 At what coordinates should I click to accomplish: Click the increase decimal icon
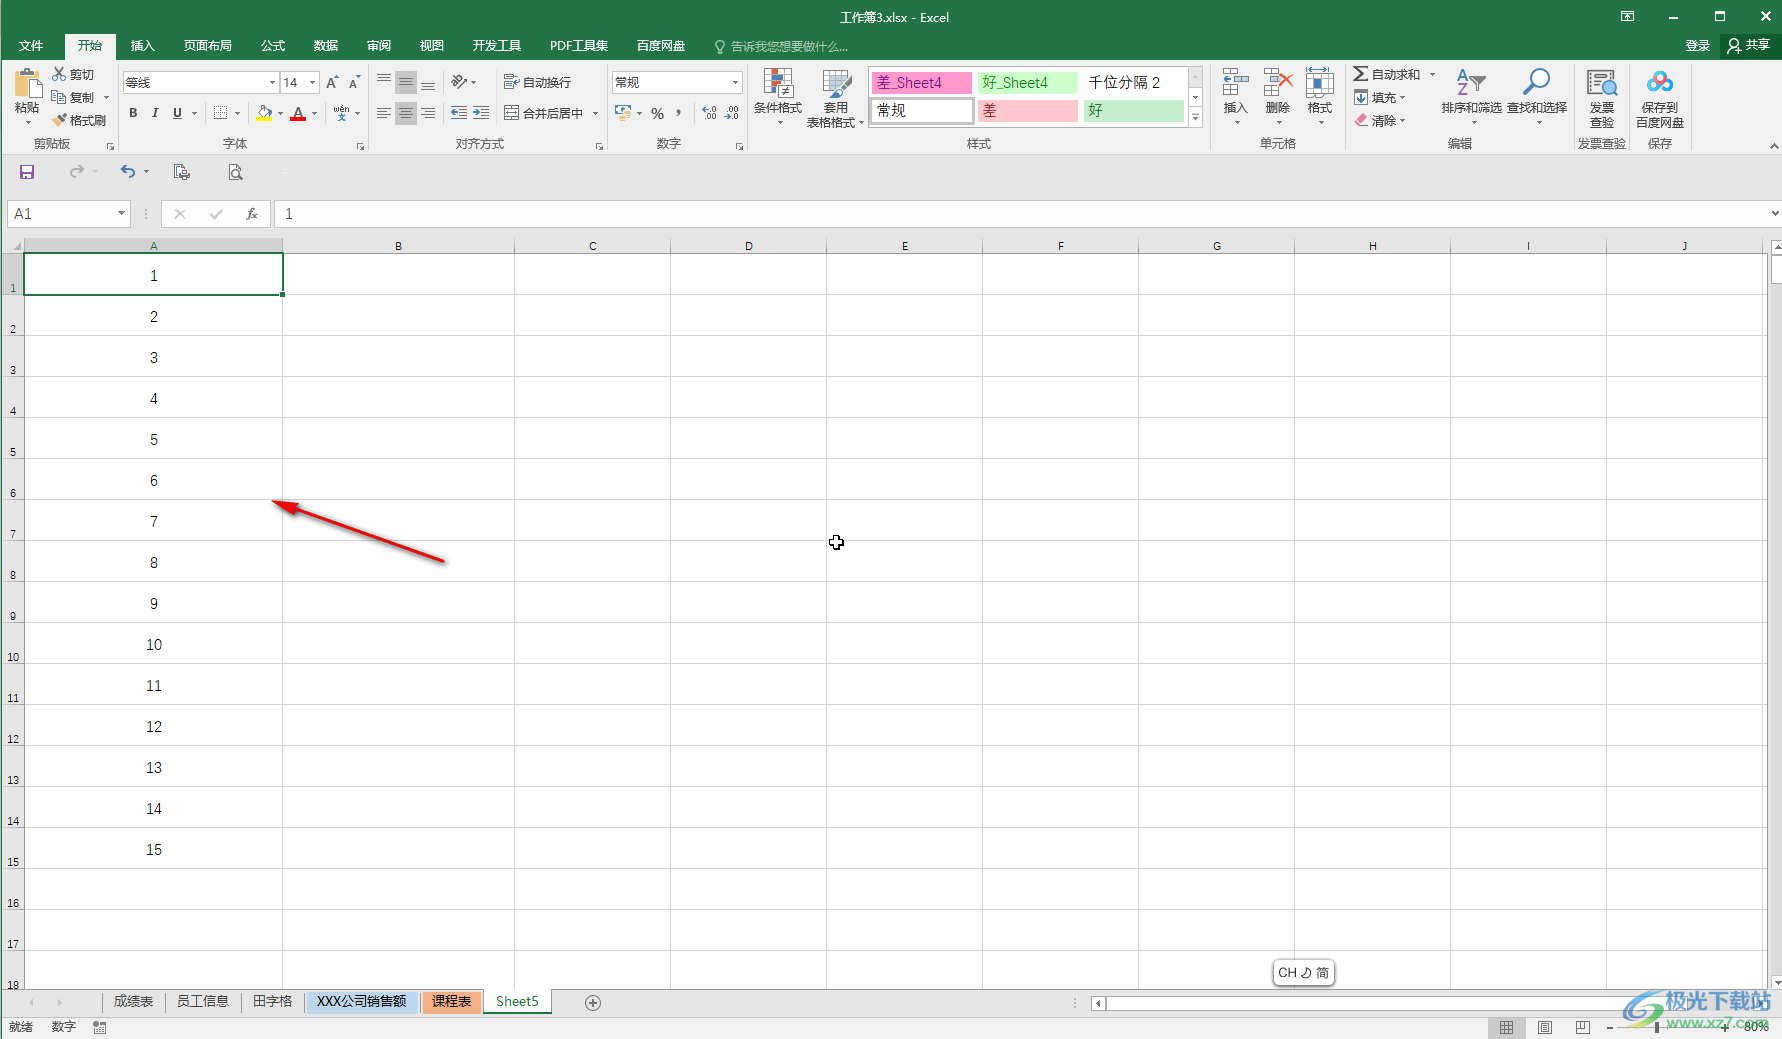point(709,113)
